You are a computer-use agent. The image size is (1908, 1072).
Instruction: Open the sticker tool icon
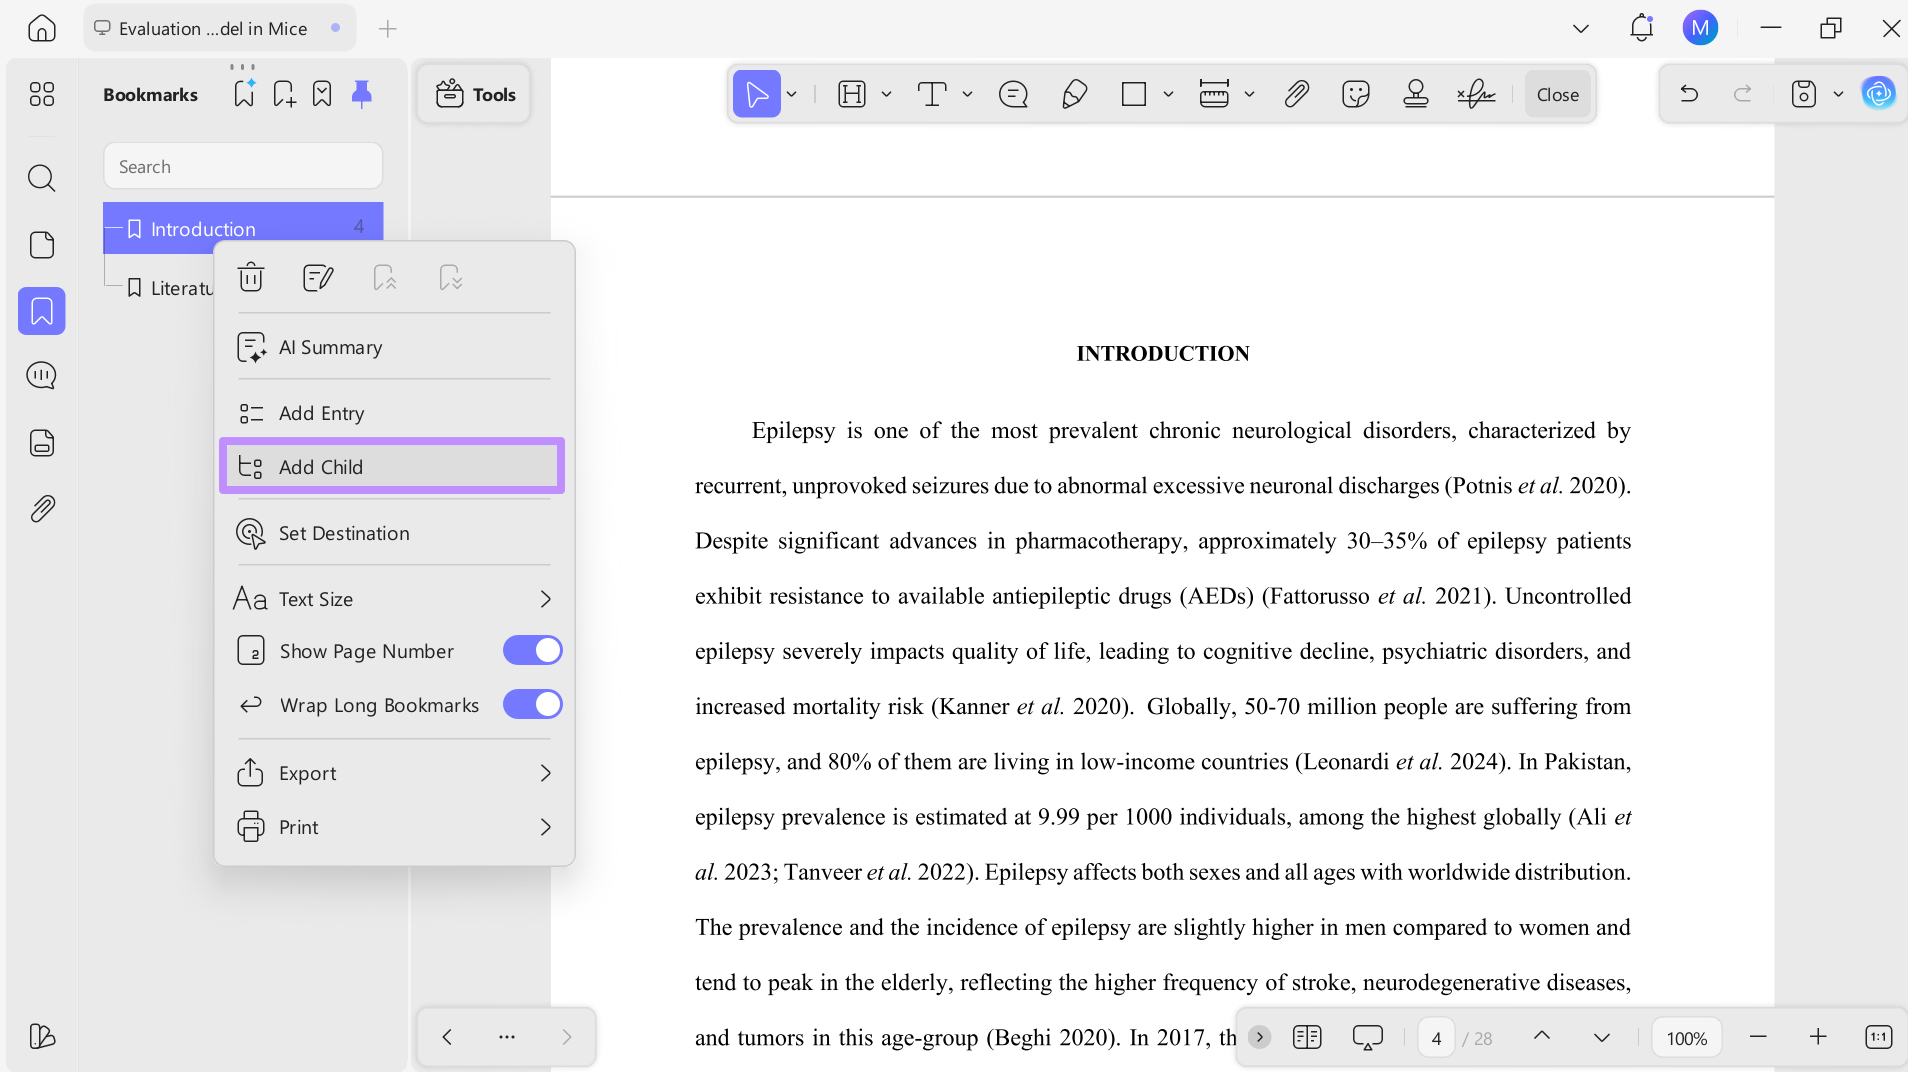(1356, 94)
